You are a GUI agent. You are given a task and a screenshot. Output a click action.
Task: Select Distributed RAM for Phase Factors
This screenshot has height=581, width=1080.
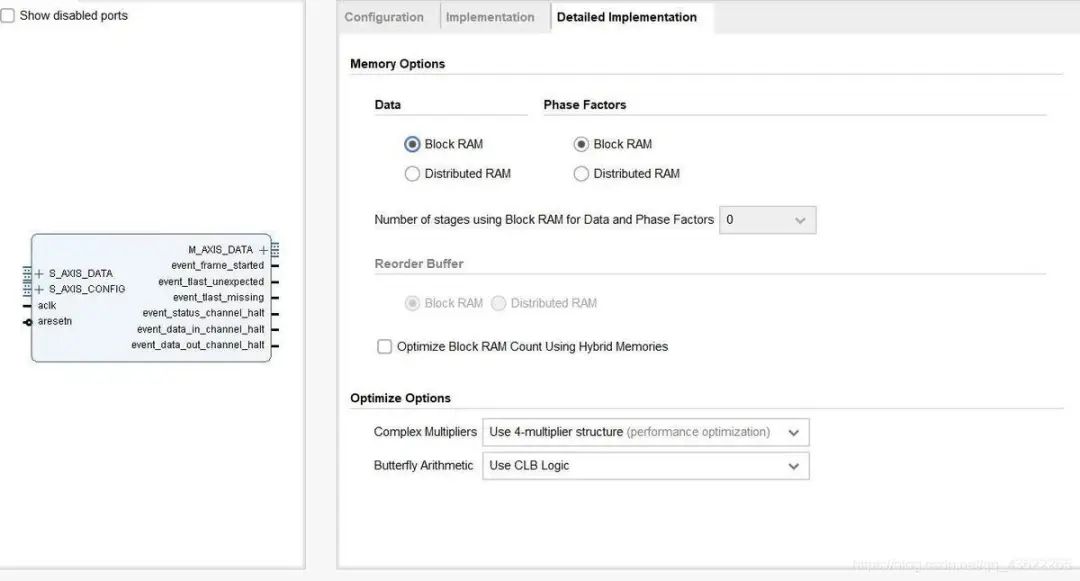(x=581, y=174)
